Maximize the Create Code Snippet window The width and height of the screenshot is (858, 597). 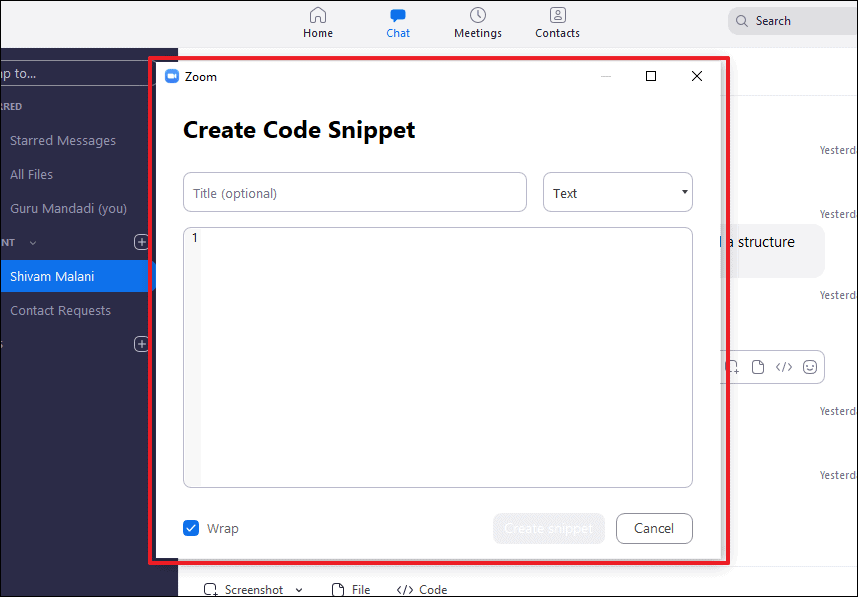click(651, 76)
